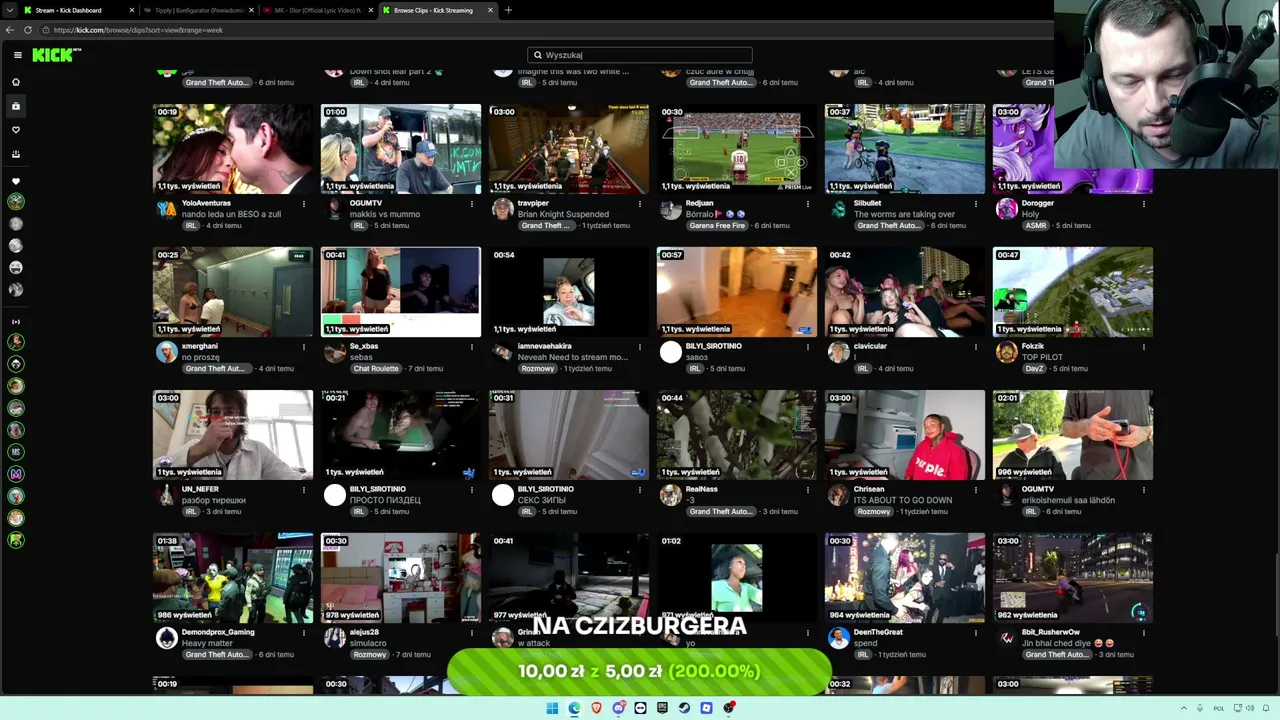Open a new browser tab
Viewport: 1280px width, 720px height.
click(x=508, y=10)
